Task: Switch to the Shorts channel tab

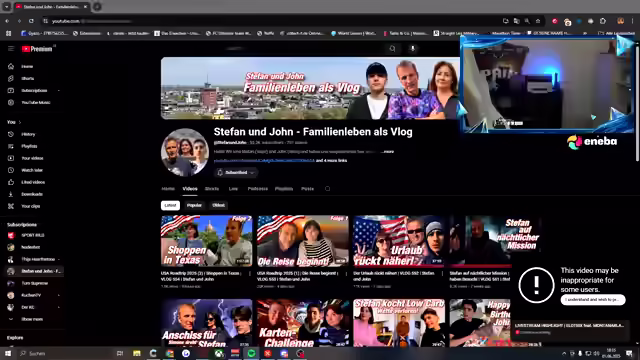Action: point(212,189)
